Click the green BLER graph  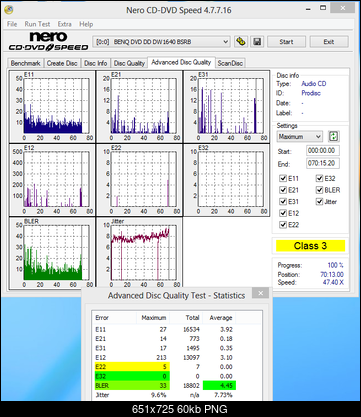(x=52, y=253)
